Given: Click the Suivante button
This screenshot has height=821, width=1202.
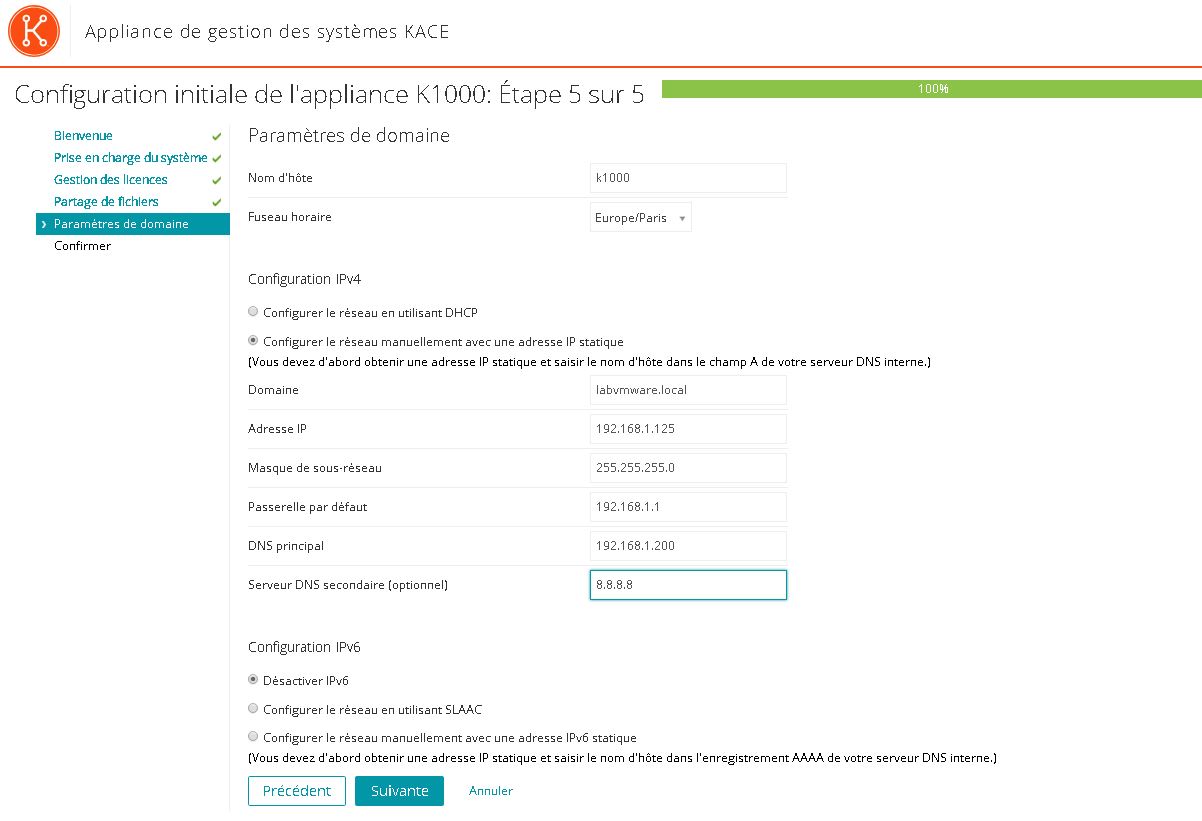Looking at the screenshot, I should click(x=399, y=791).
